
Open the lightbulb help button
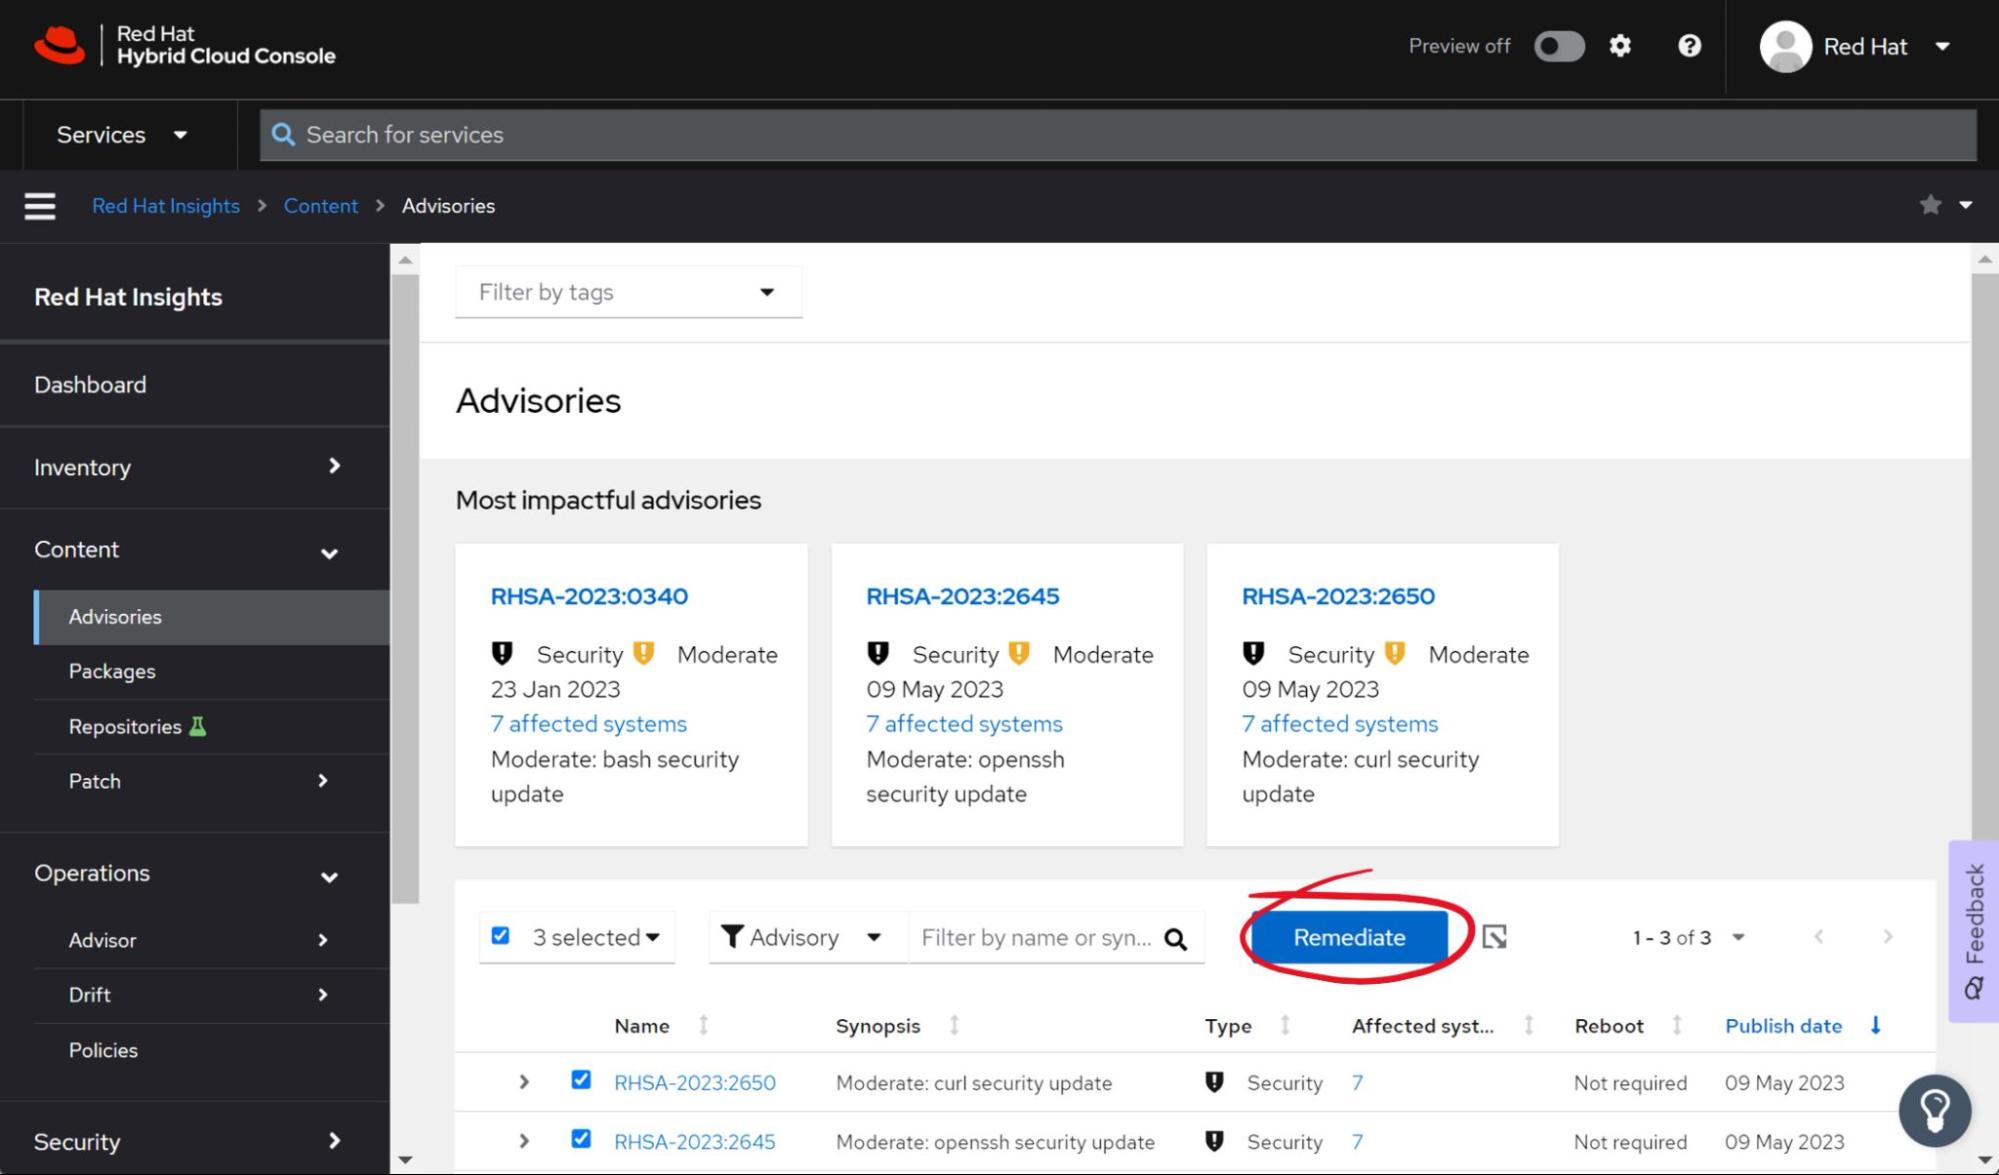click(1934, 1110)
